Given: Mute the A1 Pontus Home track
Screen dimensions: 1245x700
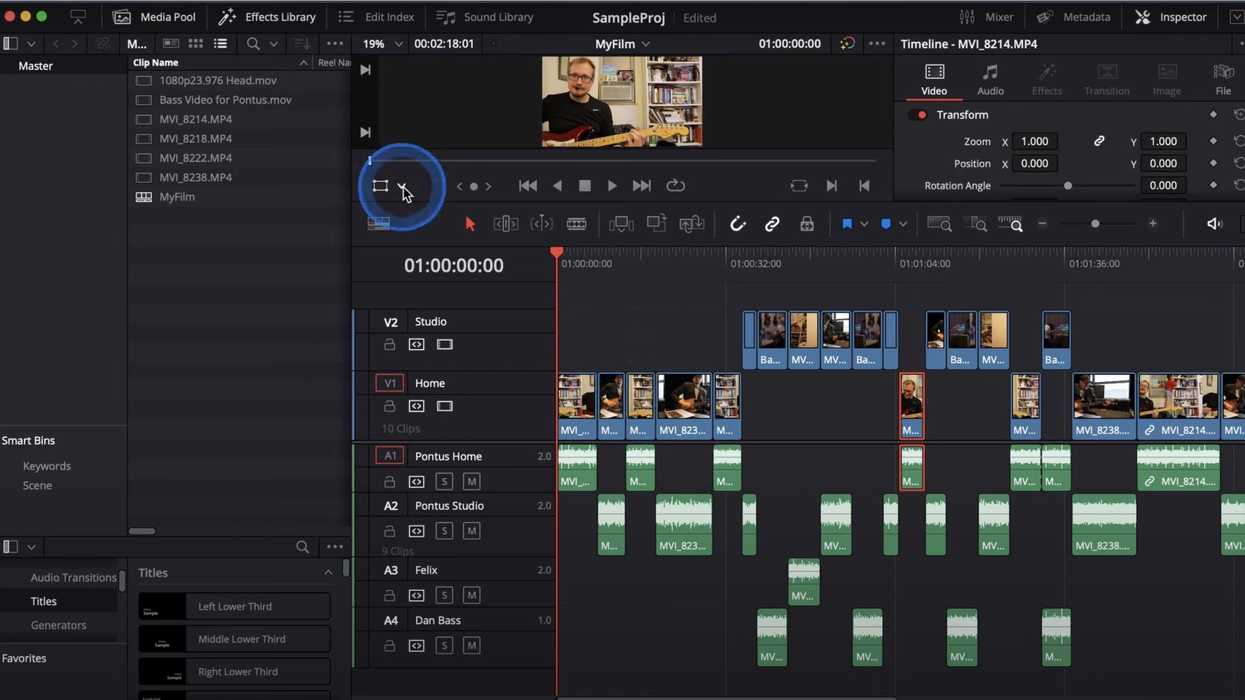Looking at the screenshot, I should pyautogui.click(x=472, y=481).
